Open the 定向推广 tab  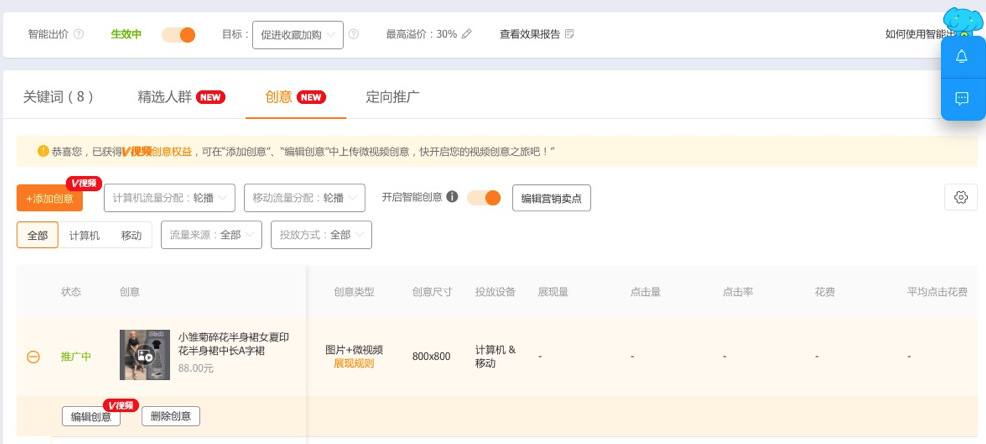coord(393,97)
